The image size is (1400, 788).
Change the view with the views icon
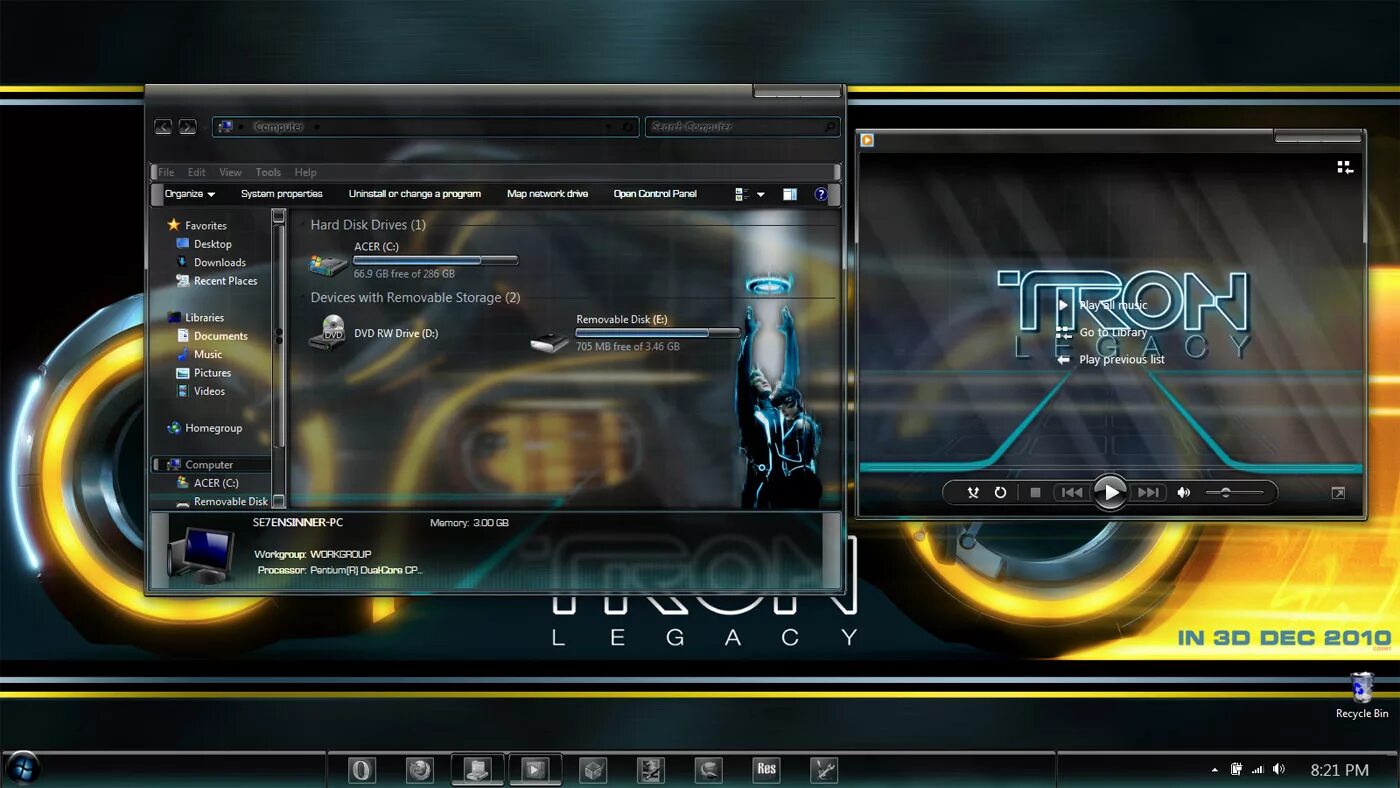coord(742,194)
